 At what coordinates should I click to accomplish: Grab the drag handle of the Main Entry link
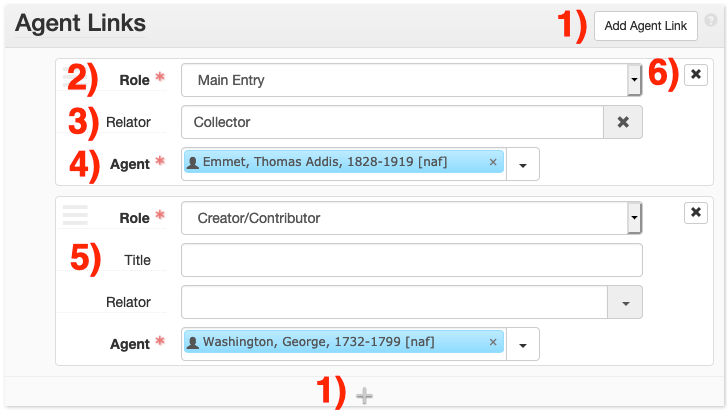[75, 72]
